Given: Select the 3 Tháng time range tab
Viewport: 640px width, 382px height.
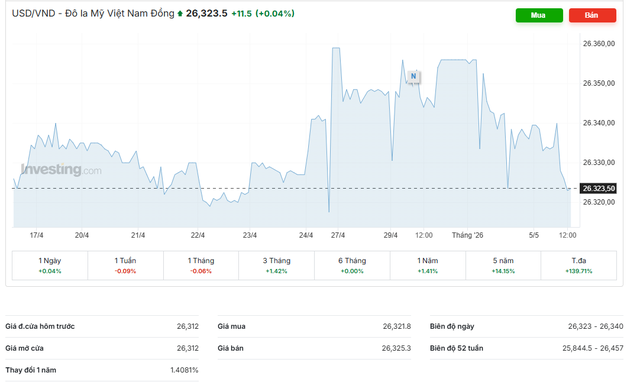Looking at the screenshot, I should click(276, 265).
